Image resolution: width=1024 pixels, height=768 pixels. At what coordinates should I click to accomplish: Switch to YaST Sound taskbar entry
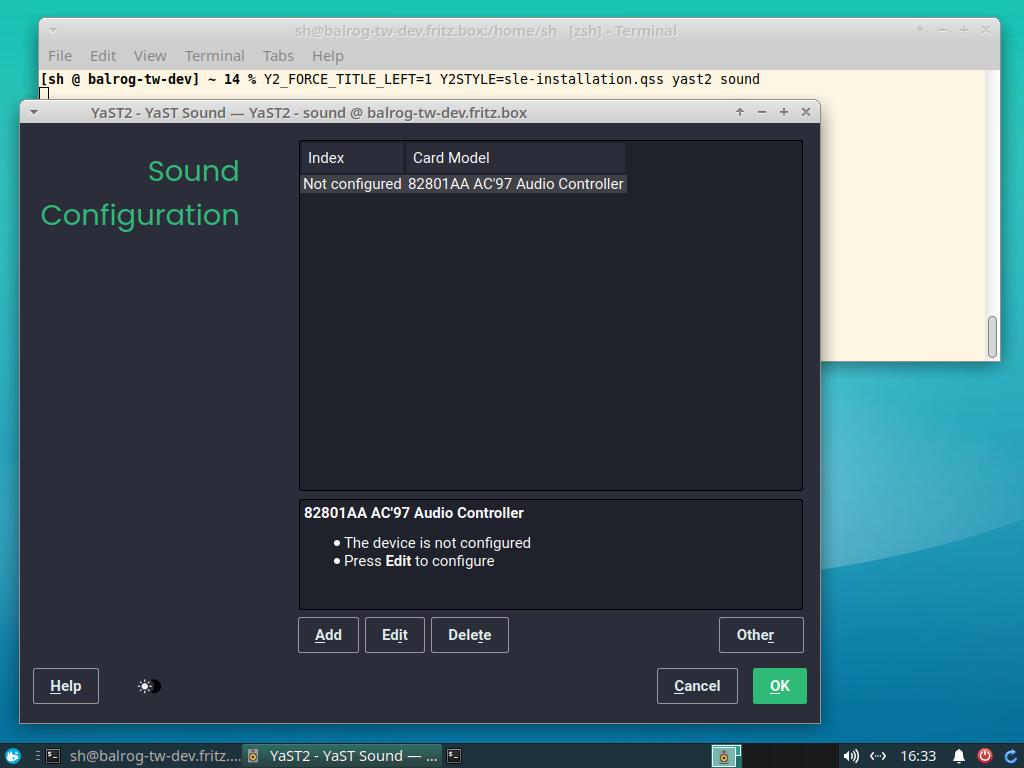tap(343, 756)
